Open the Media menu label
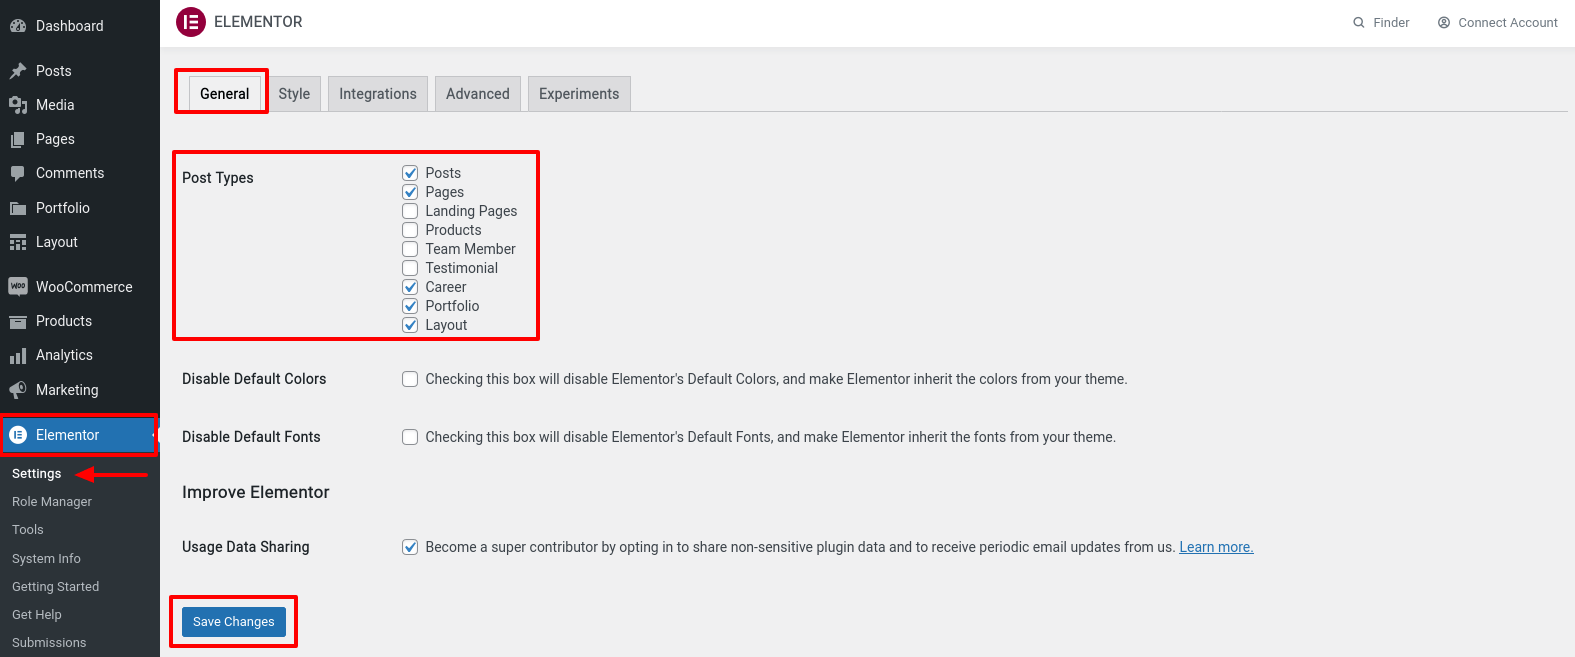The image size is (1575, 657). (55, 105)
